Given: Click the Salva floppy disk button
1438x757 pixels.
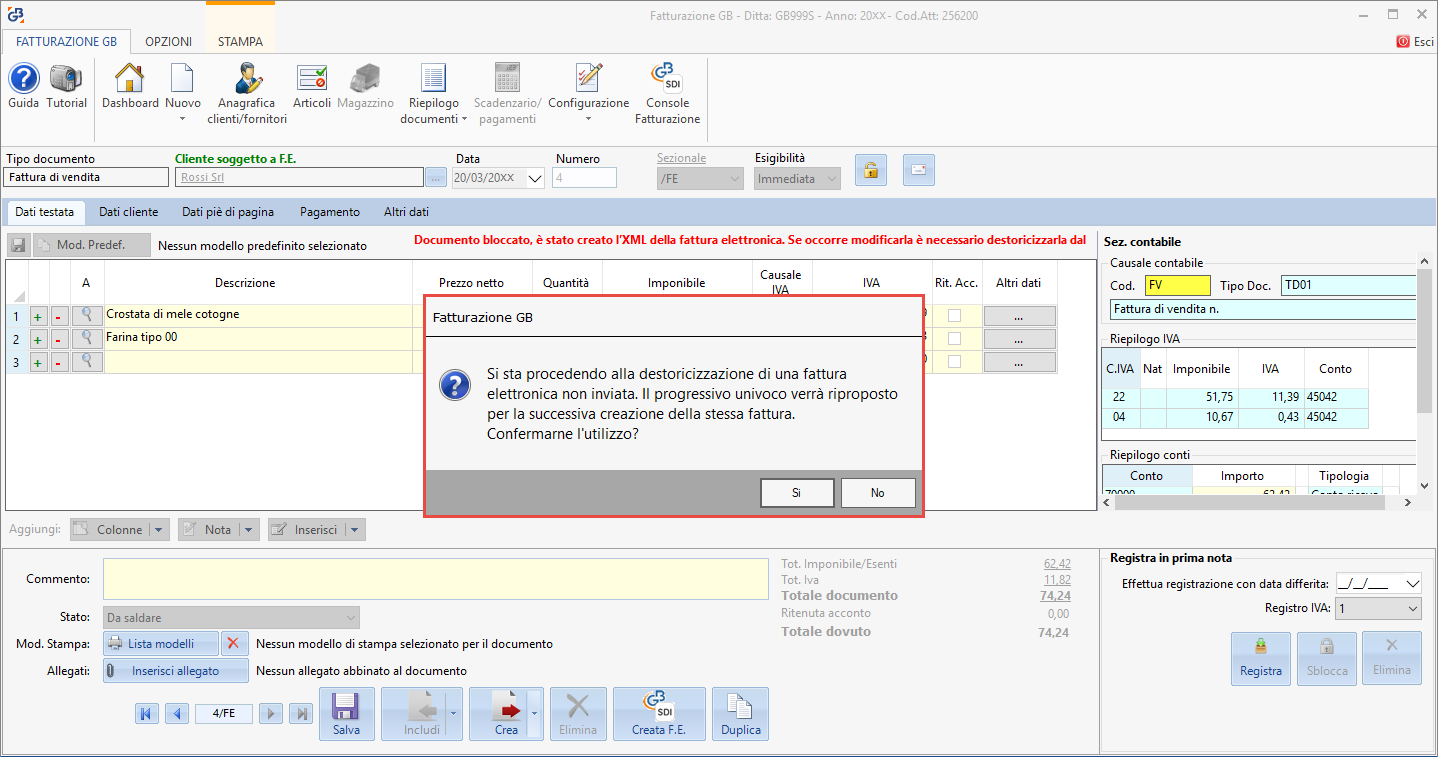Looking at the screenshot, I should coord(346,714).
